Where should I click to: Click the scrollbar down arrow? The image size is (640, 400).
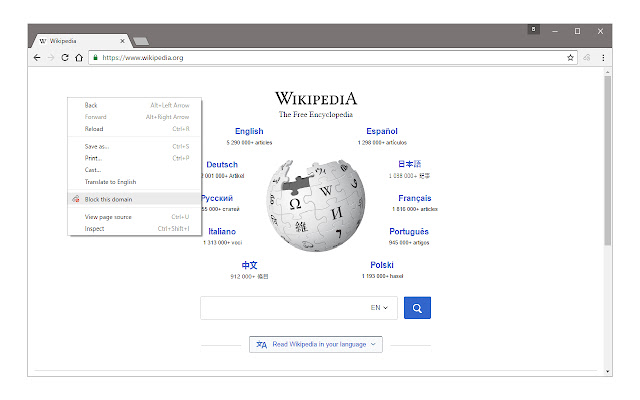tap(608, 372)
